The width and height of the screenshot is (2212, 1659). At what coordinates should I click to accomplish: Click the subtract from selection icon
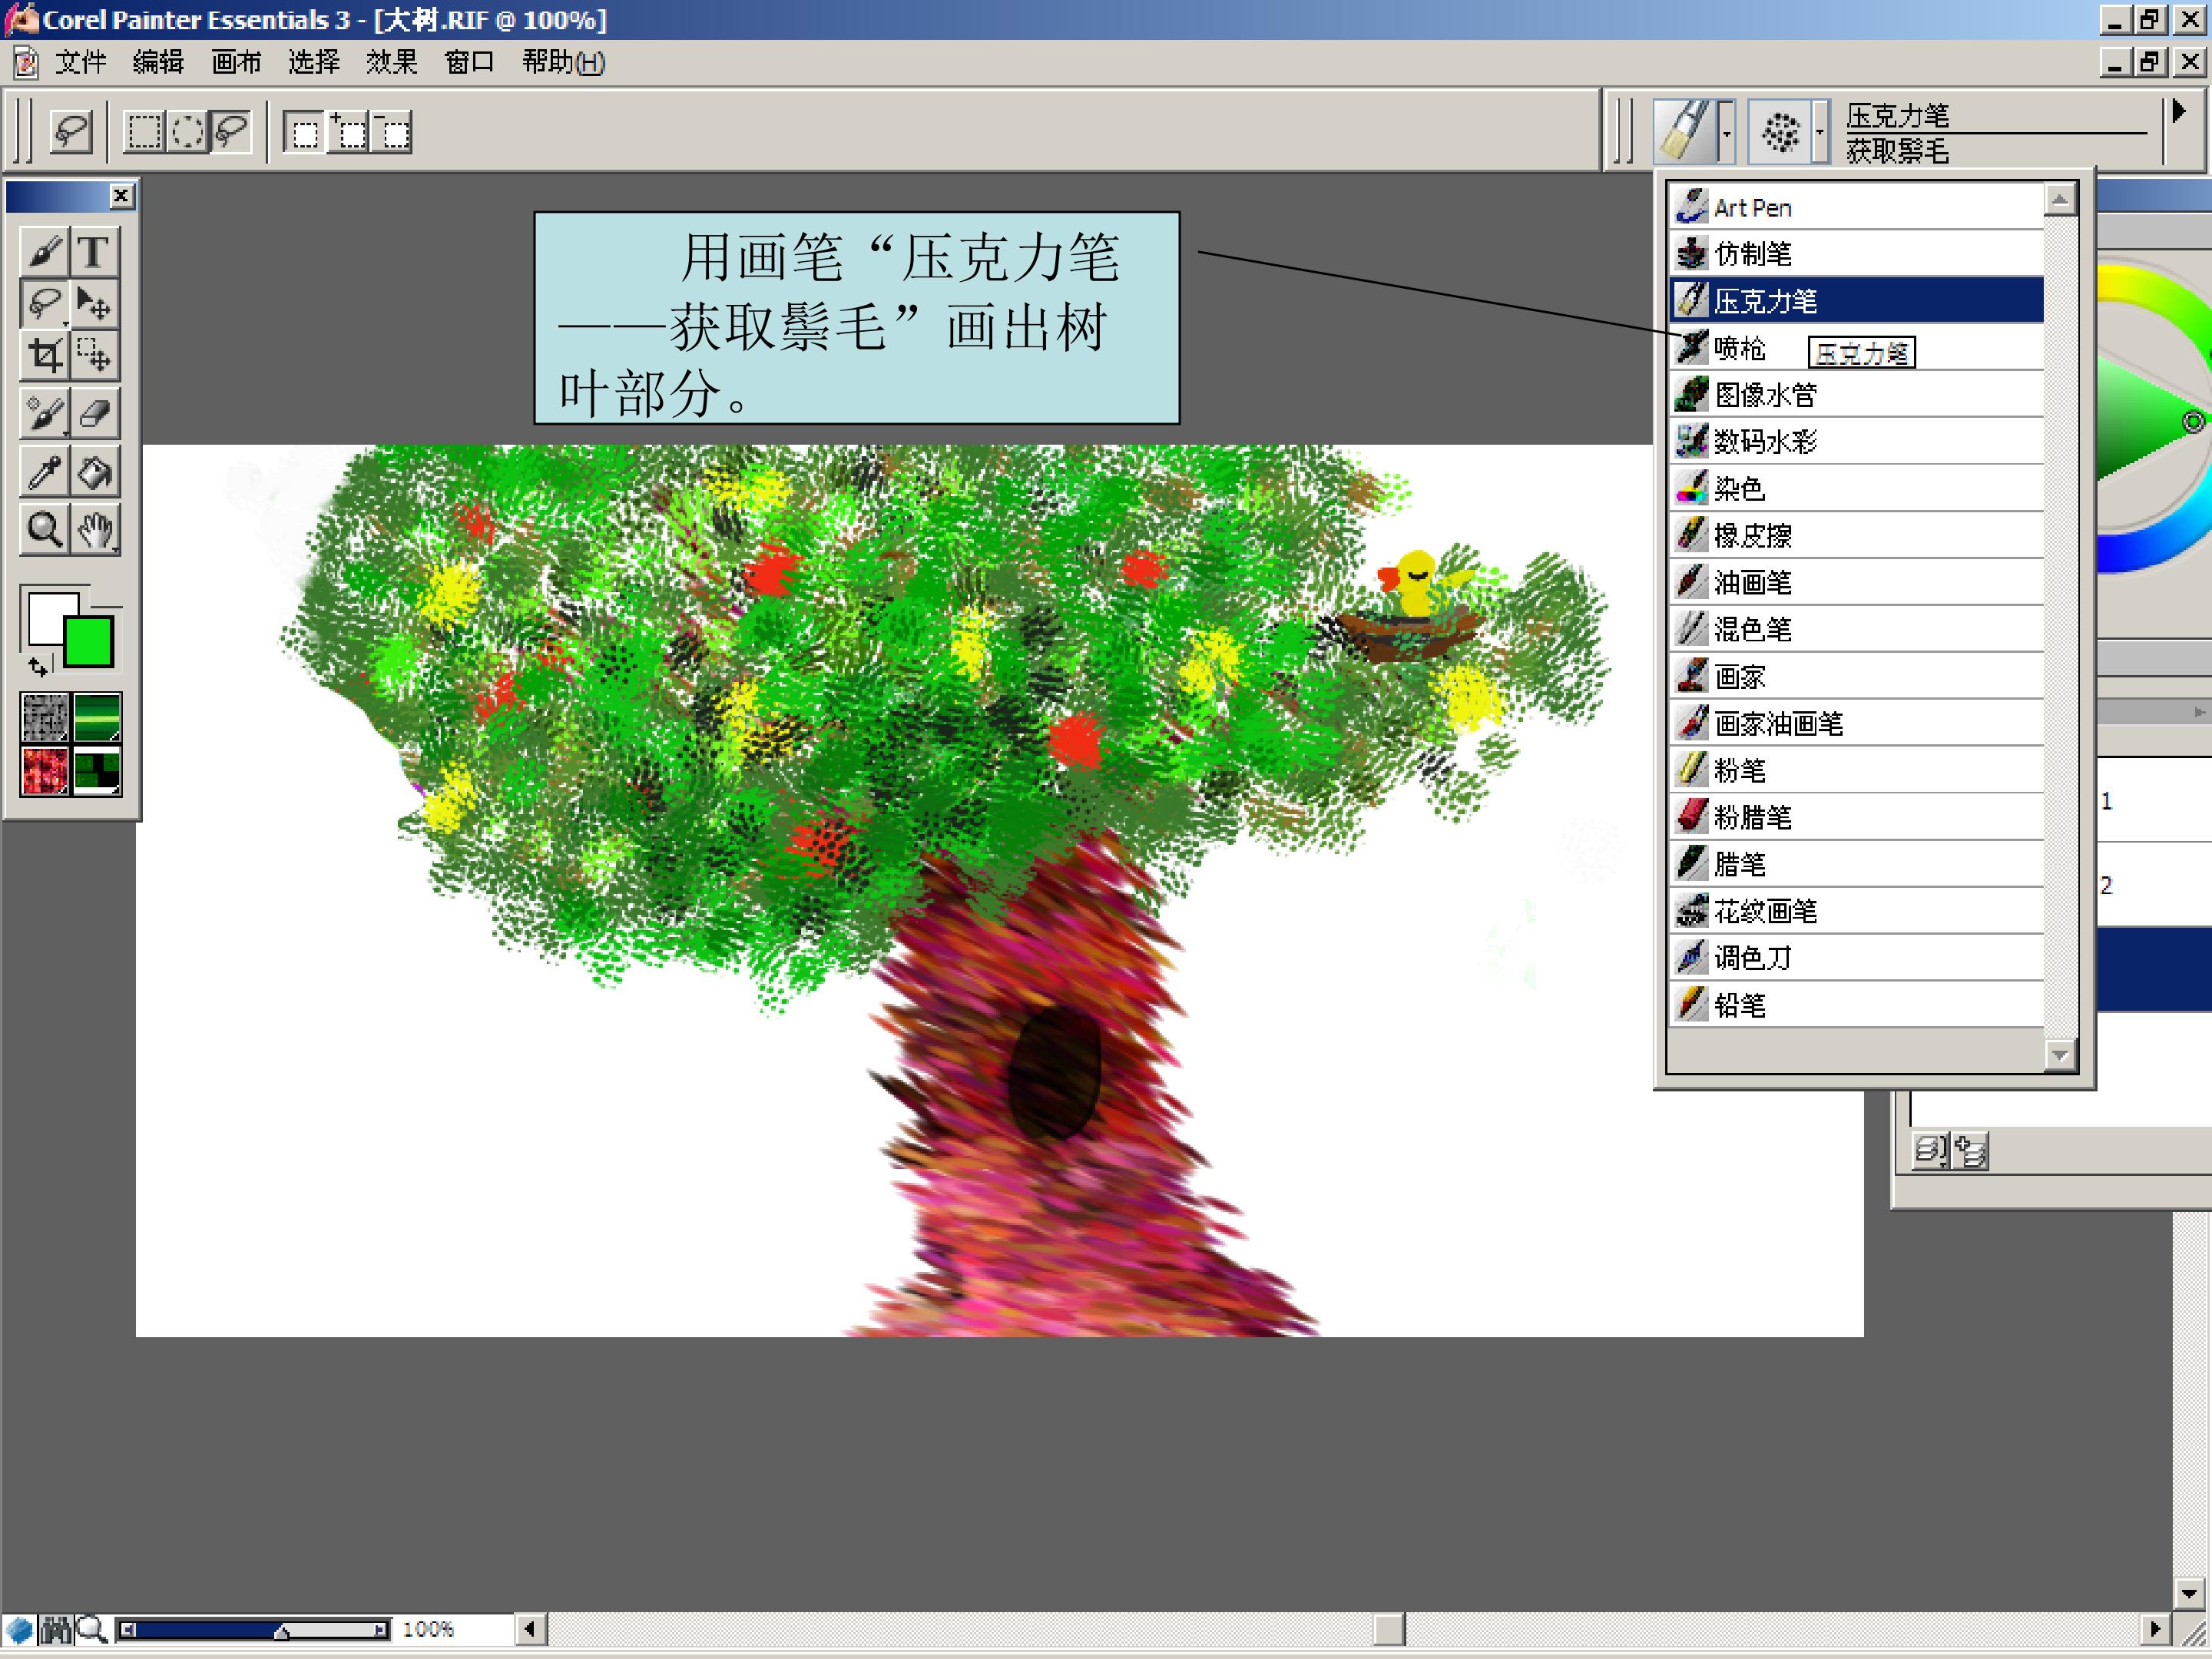(x=391, y=132)
